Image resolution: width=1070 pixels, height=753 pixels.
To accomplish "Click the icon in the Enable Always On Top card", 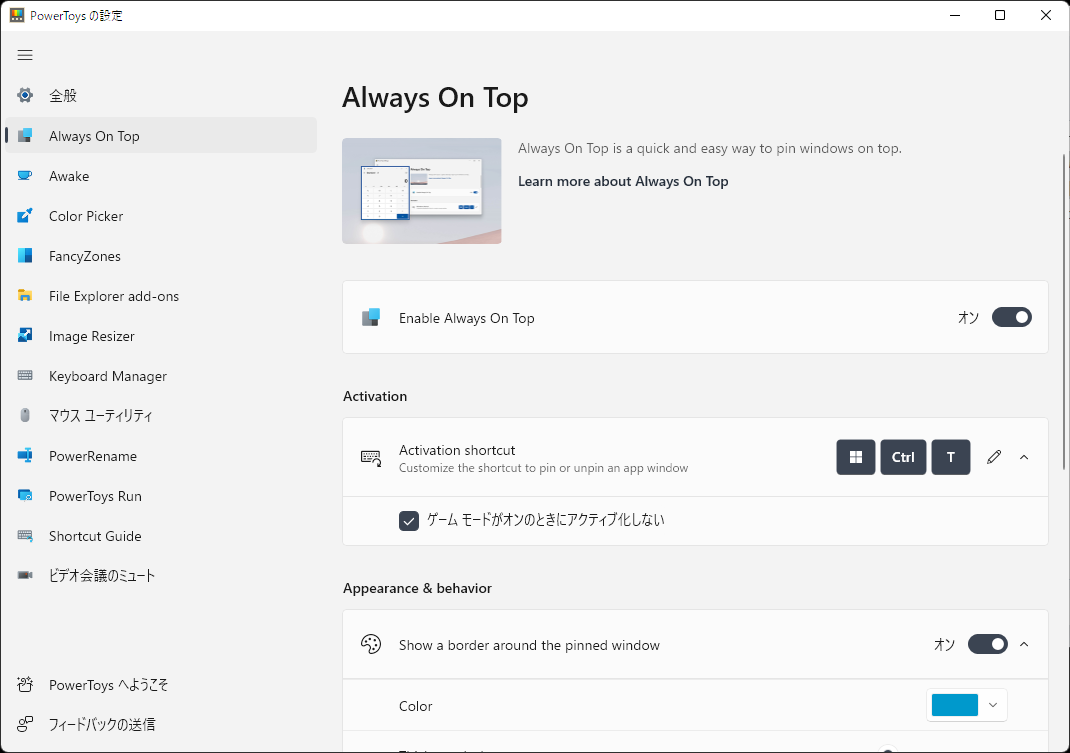I will pyautogui.click(x=371, y=317).
